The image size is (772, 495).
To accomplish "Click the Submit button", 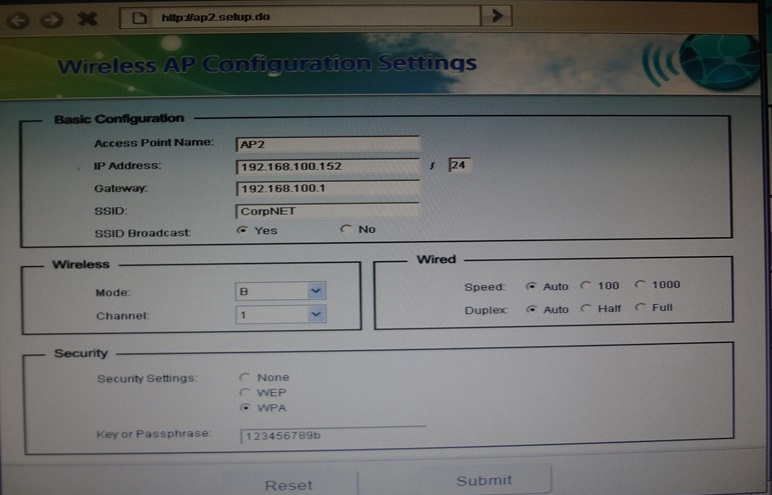I will (x=484, y=481).
